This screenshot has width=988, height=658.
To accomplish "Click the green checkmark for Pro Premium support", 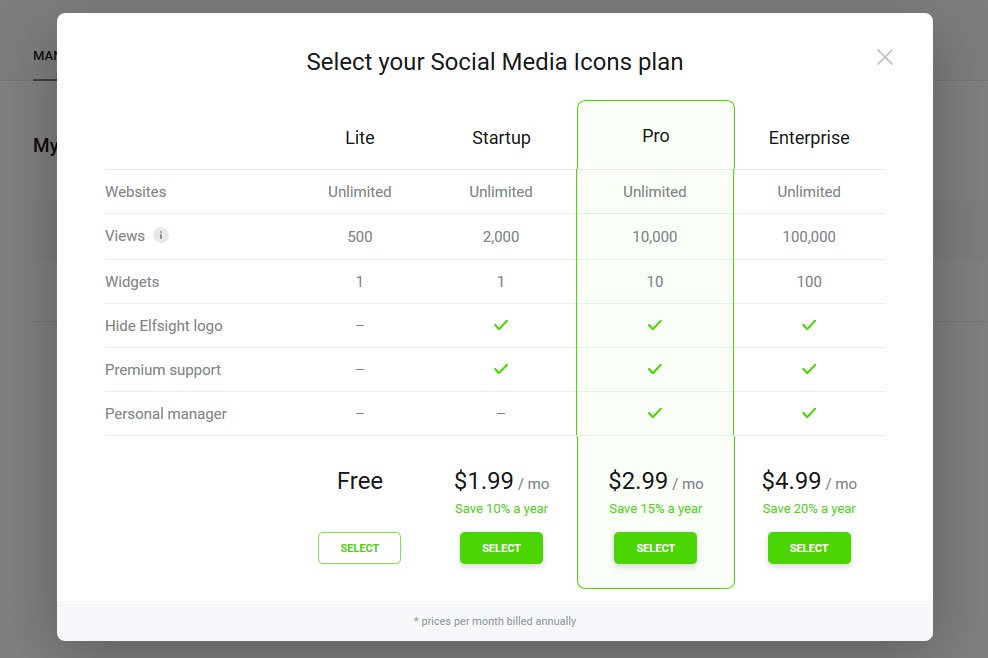I will (655, 368).
